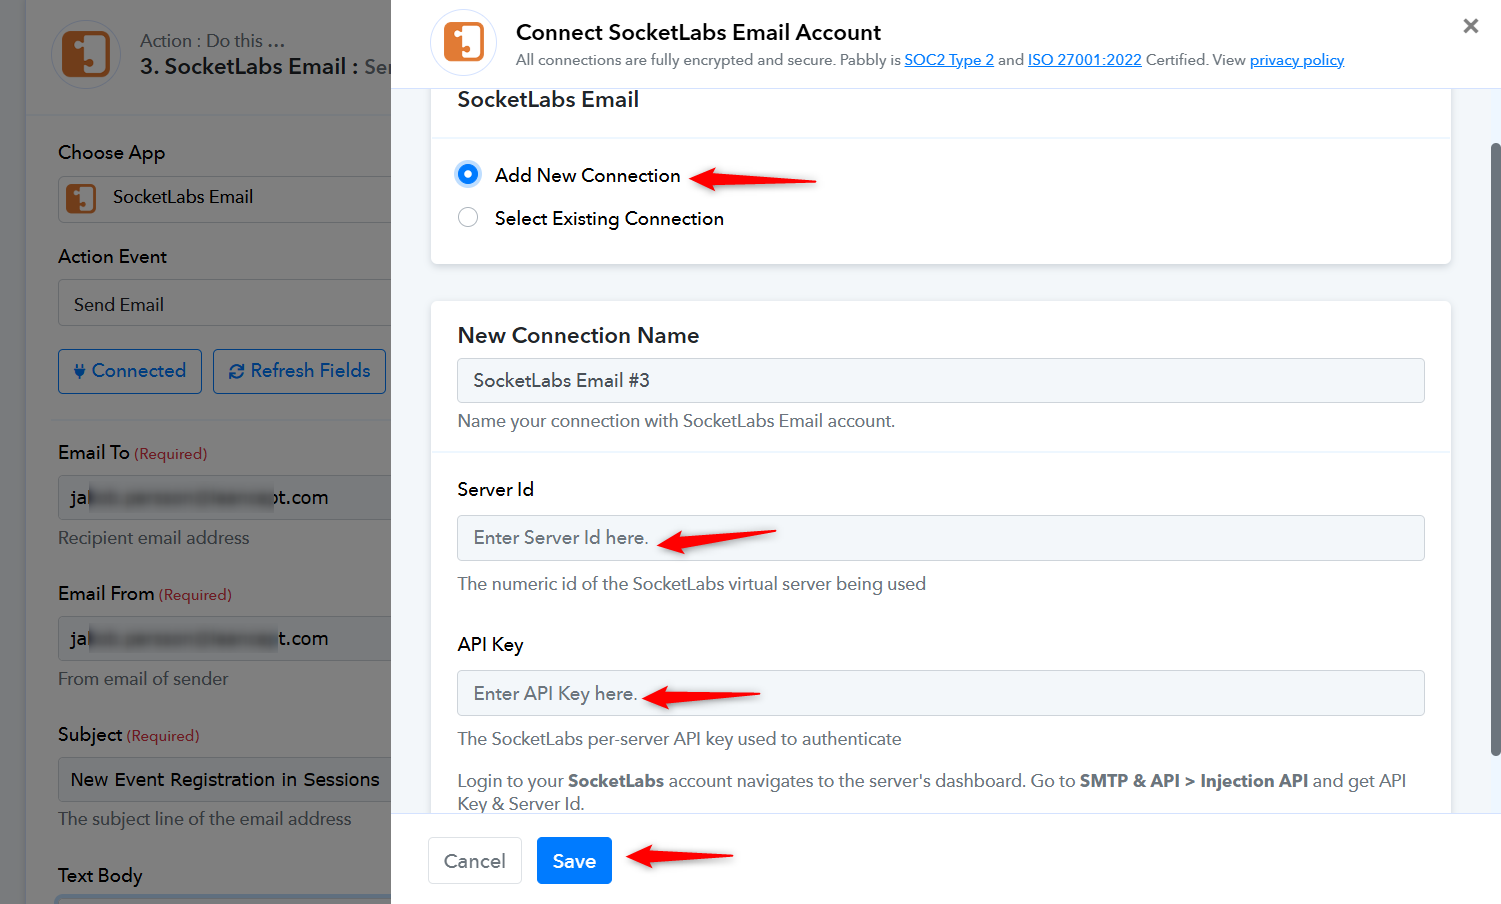Click the API Key input field
Viewport: 1501px width, 904px height.
941,693
